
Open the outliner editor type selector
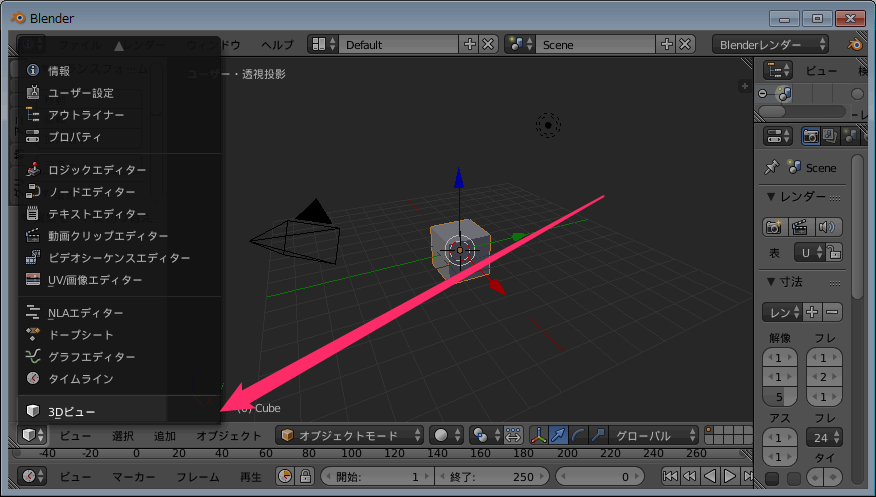[778, 70]
